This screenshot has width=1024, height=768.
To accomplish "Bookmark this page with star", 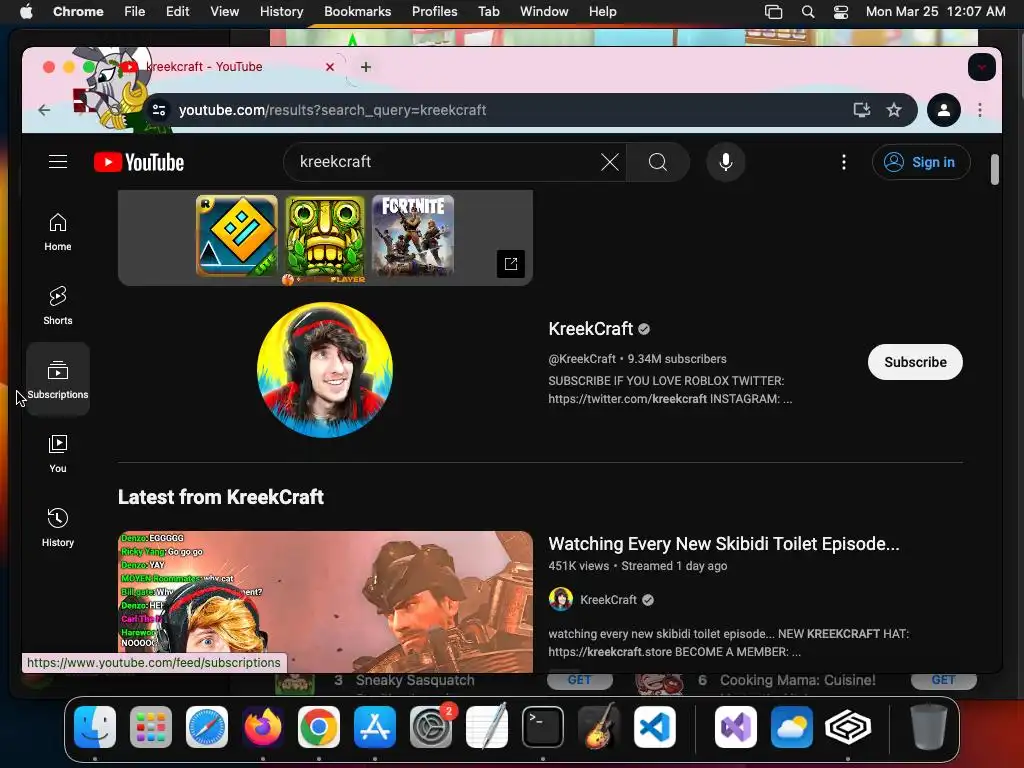I will point(894,110).
